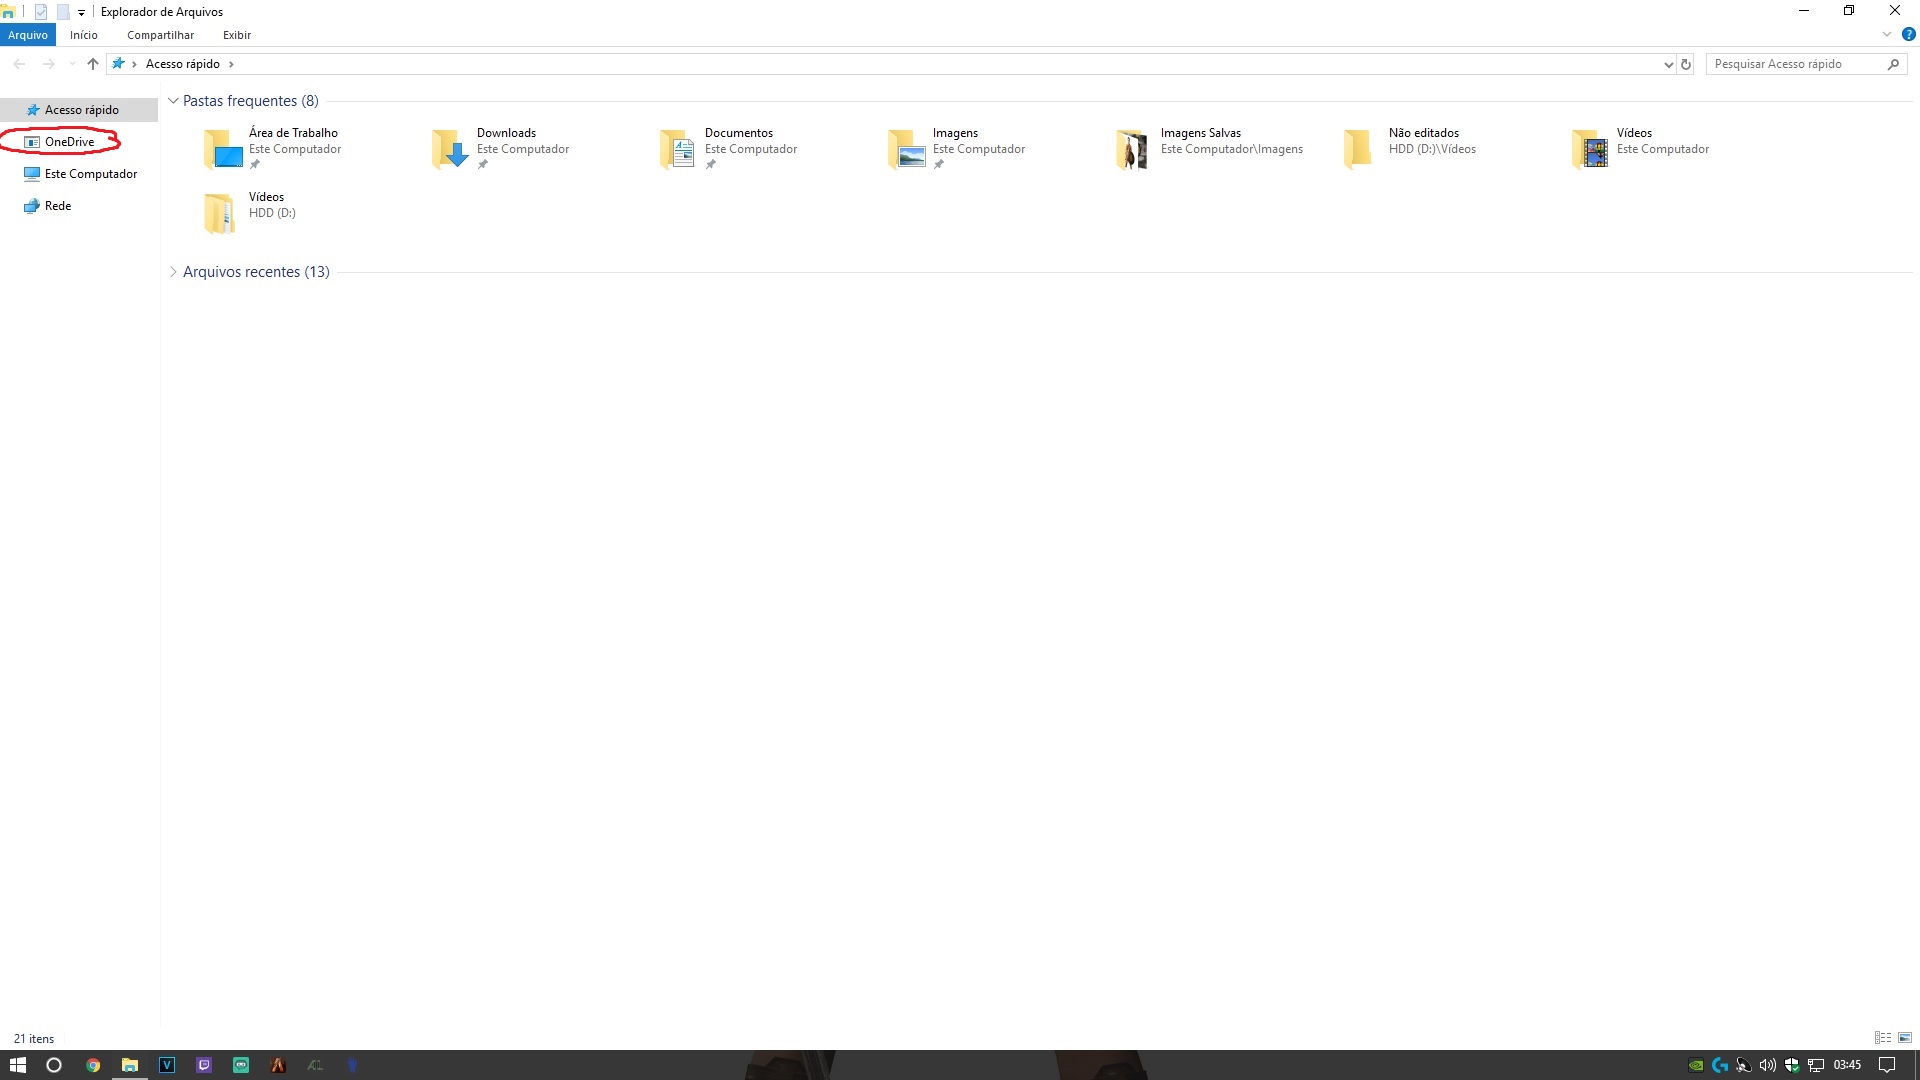Click the Pastas frequentes (8) heading
This screenshot has width=1920, height=1080.
coord(251,101)
